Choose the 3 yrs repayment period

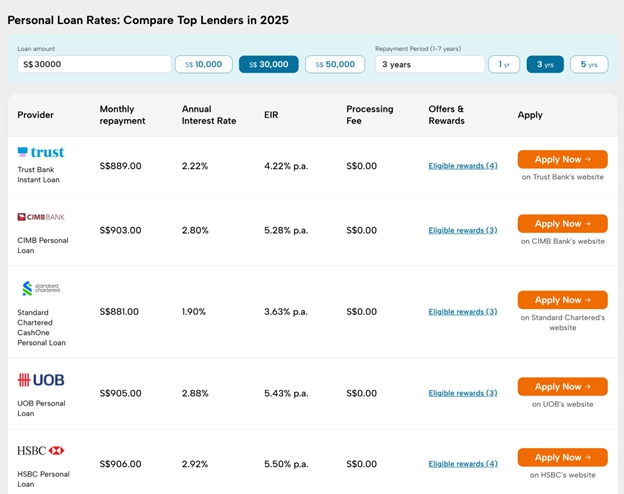[x=545, y=64]
